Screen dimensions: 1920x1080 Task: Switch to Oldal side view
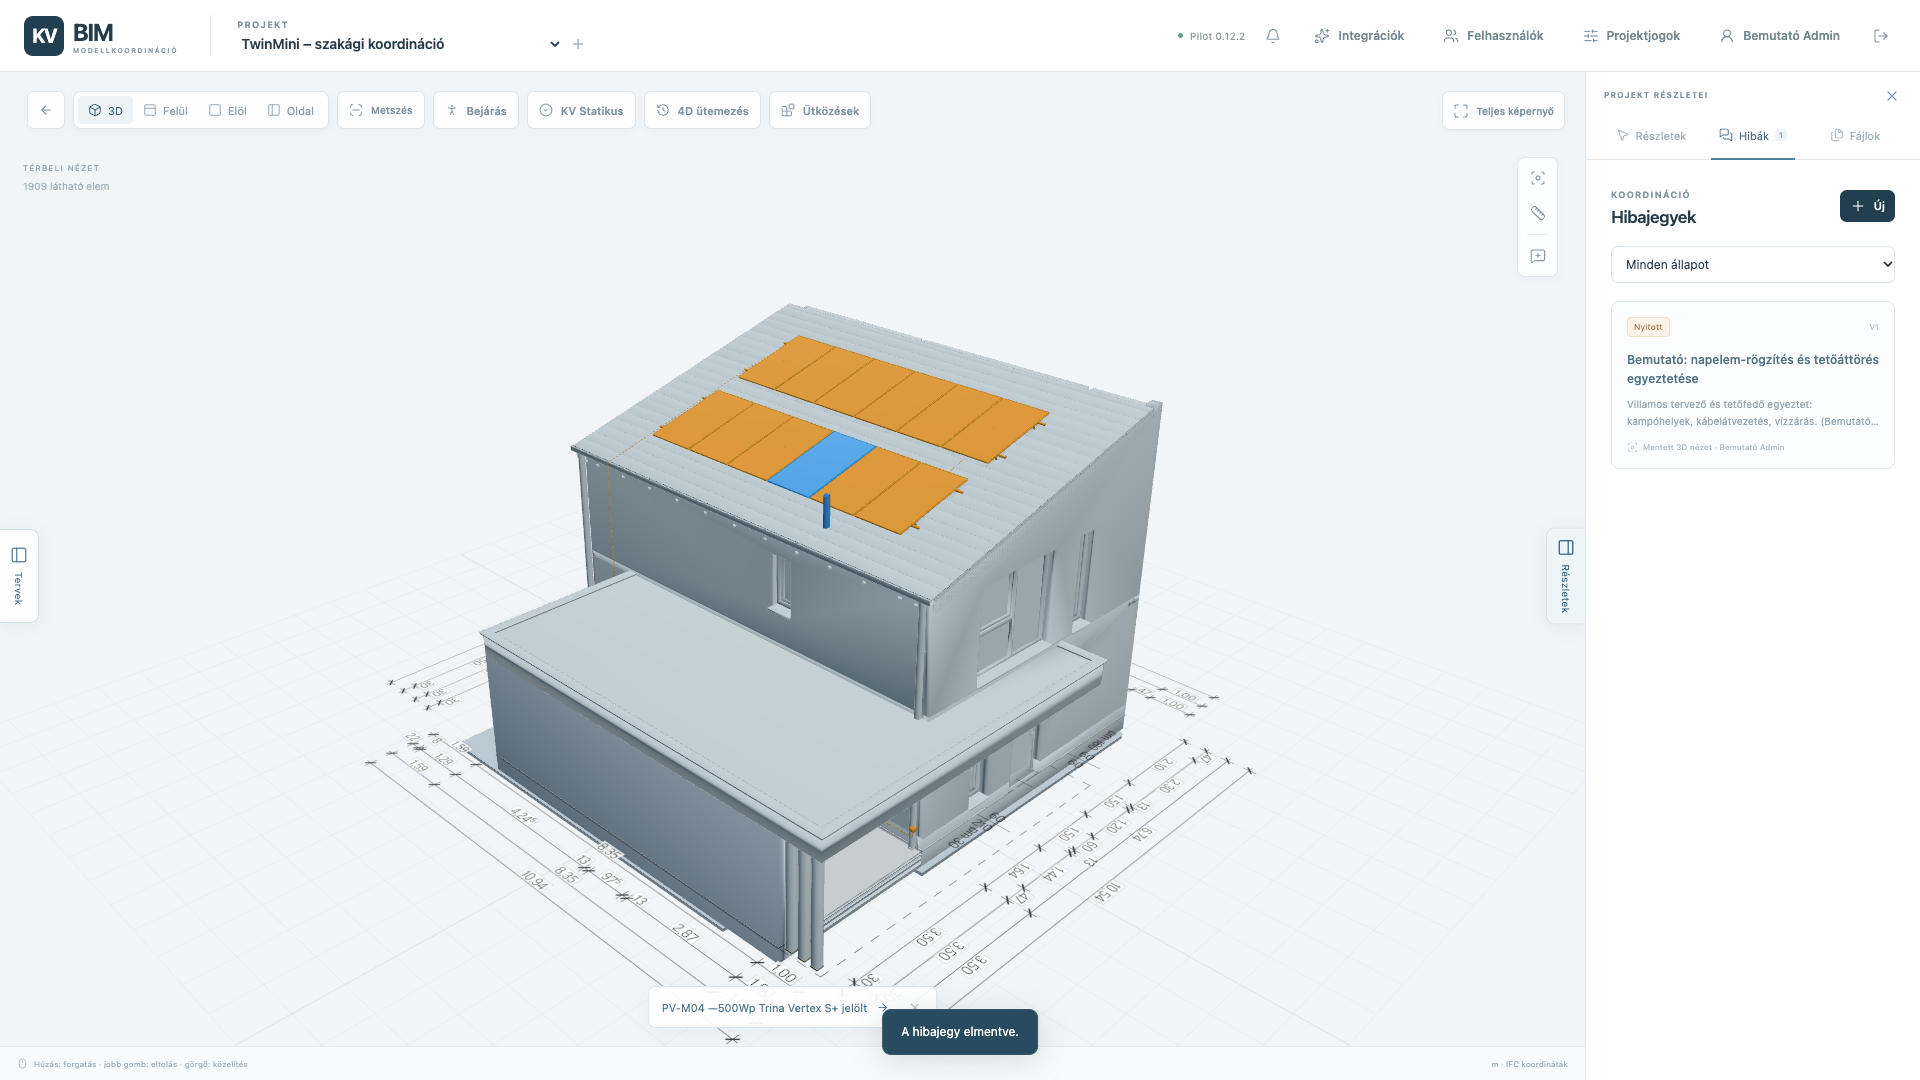[291, 110]
